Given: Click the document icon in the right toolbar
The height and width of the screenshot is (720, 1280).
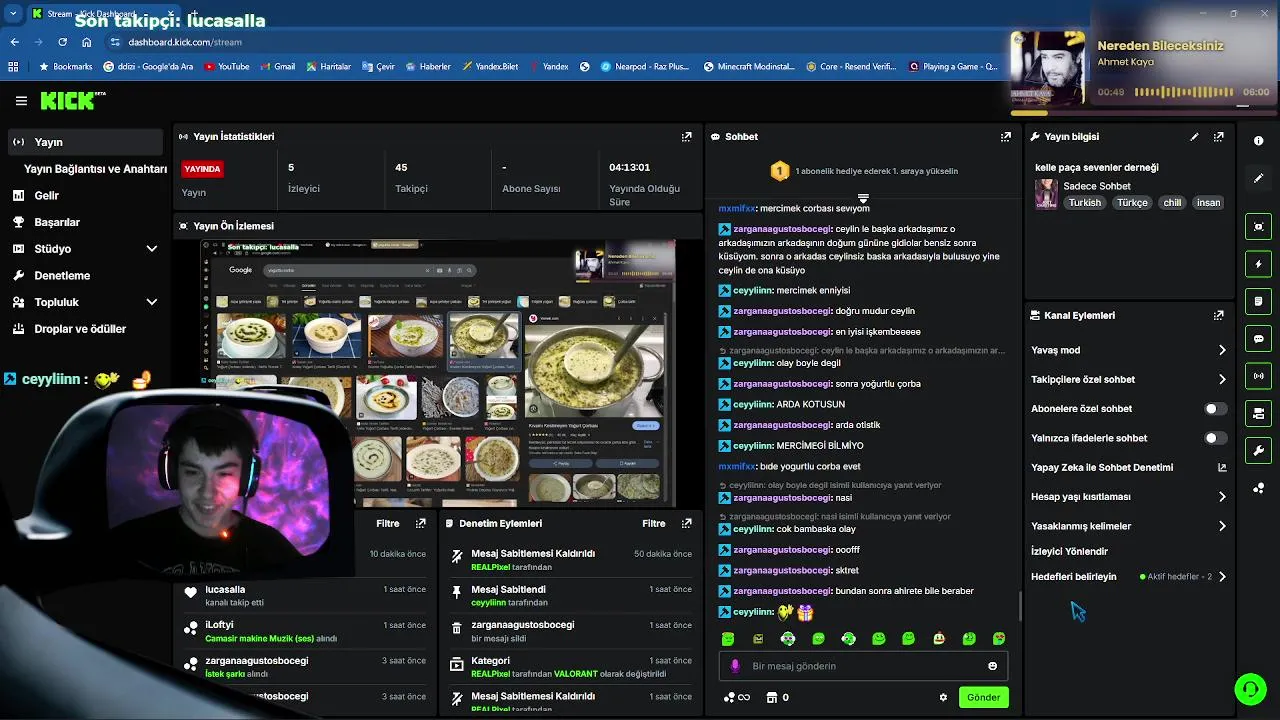Looking at the screenshot, I should point(1258,301).
